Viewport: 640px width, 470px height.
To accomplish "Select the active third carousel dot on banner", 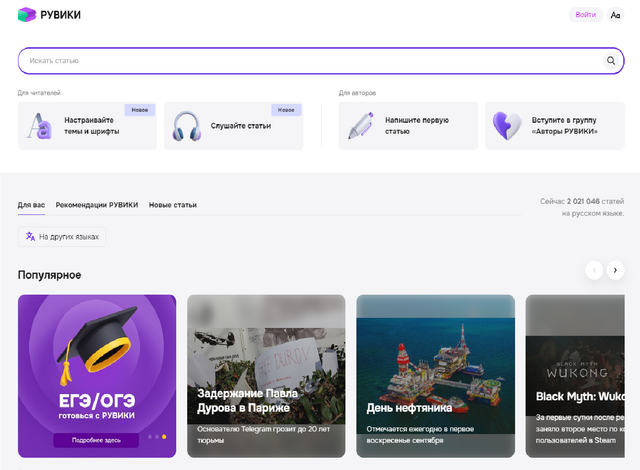I will tap(164, 437).
